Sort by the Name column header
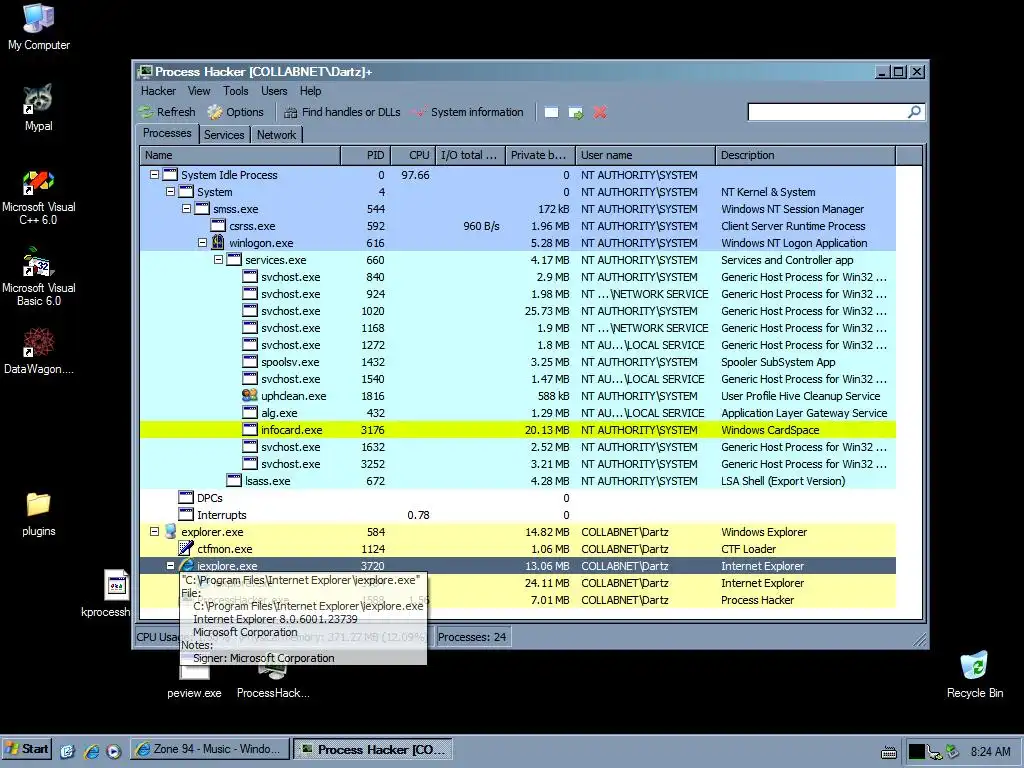 click(x=240, y=155)
